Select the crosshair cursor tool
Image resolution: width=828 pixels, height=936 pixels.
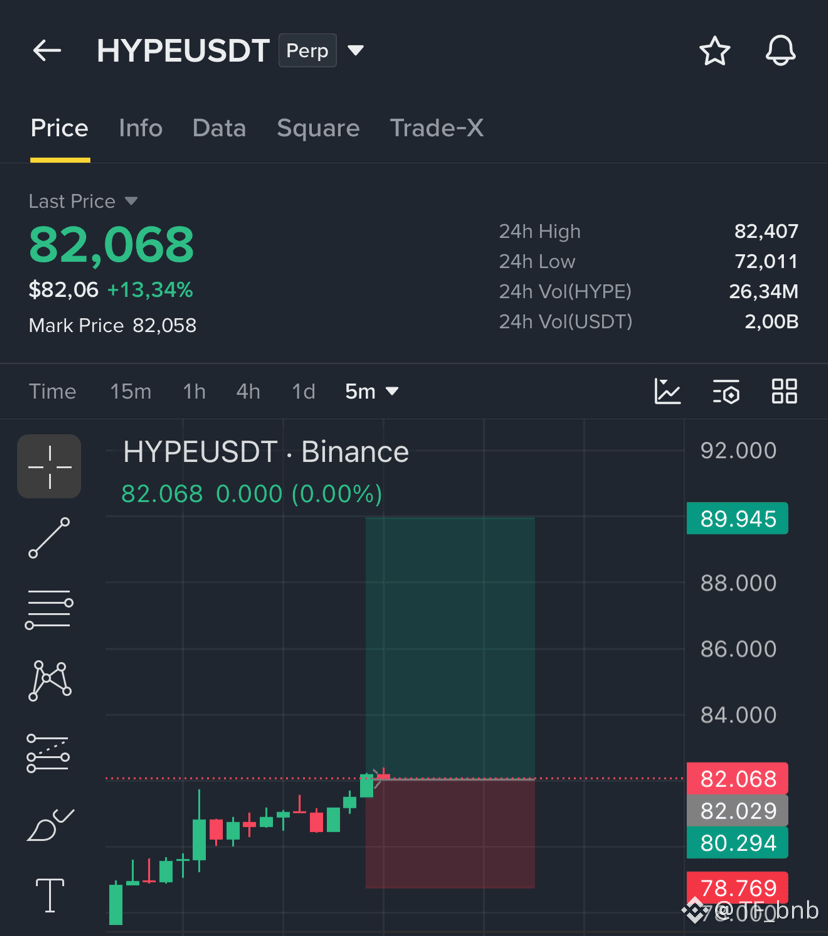49,466
